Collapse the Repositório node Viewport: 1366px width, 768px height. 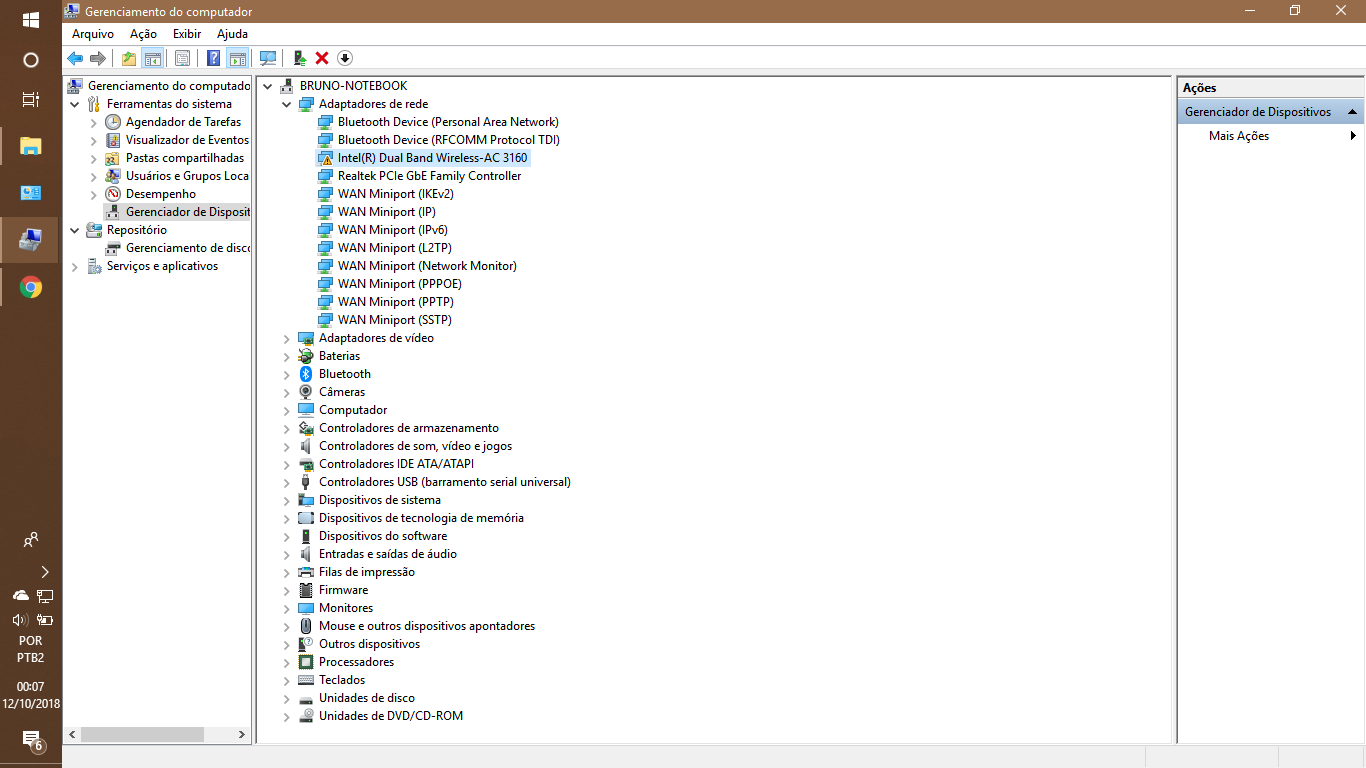(75, 230)
